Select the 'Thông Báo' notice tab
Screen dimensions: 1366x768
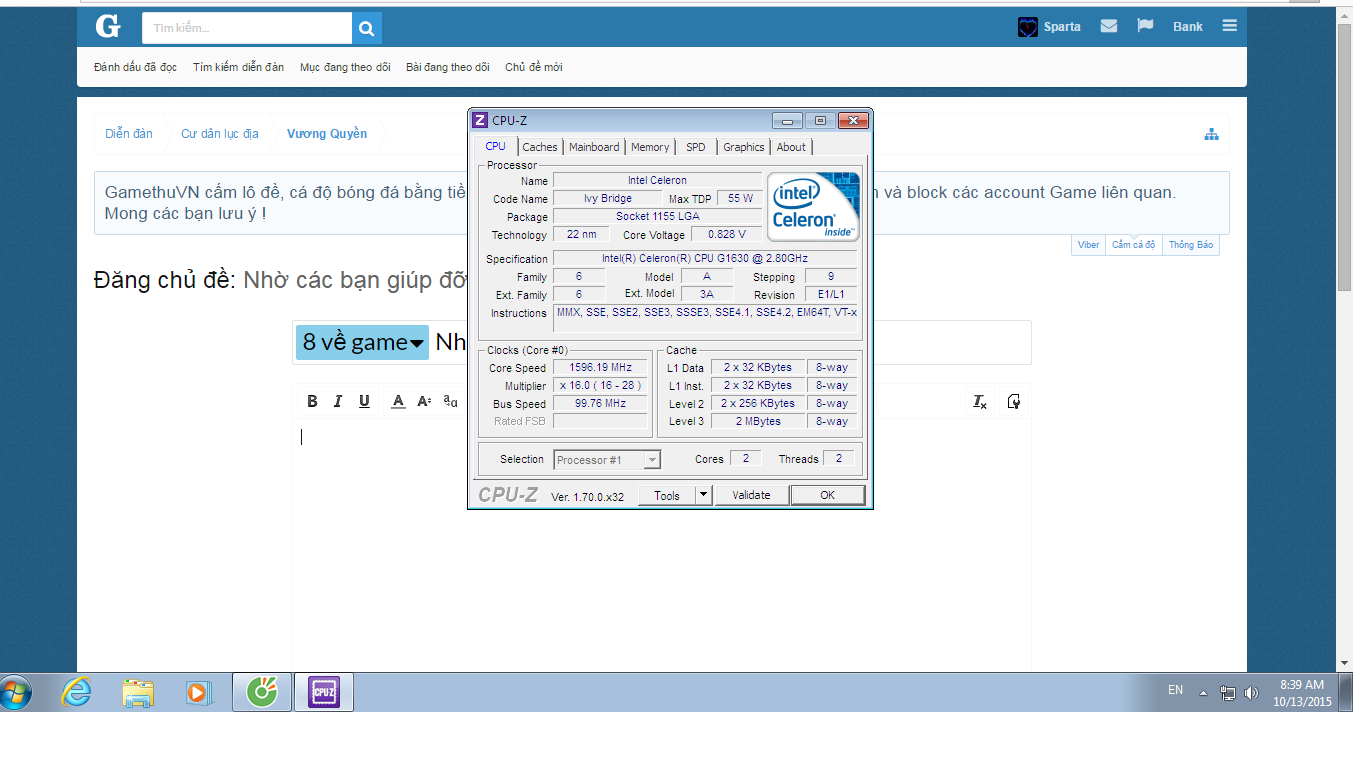1191,245
